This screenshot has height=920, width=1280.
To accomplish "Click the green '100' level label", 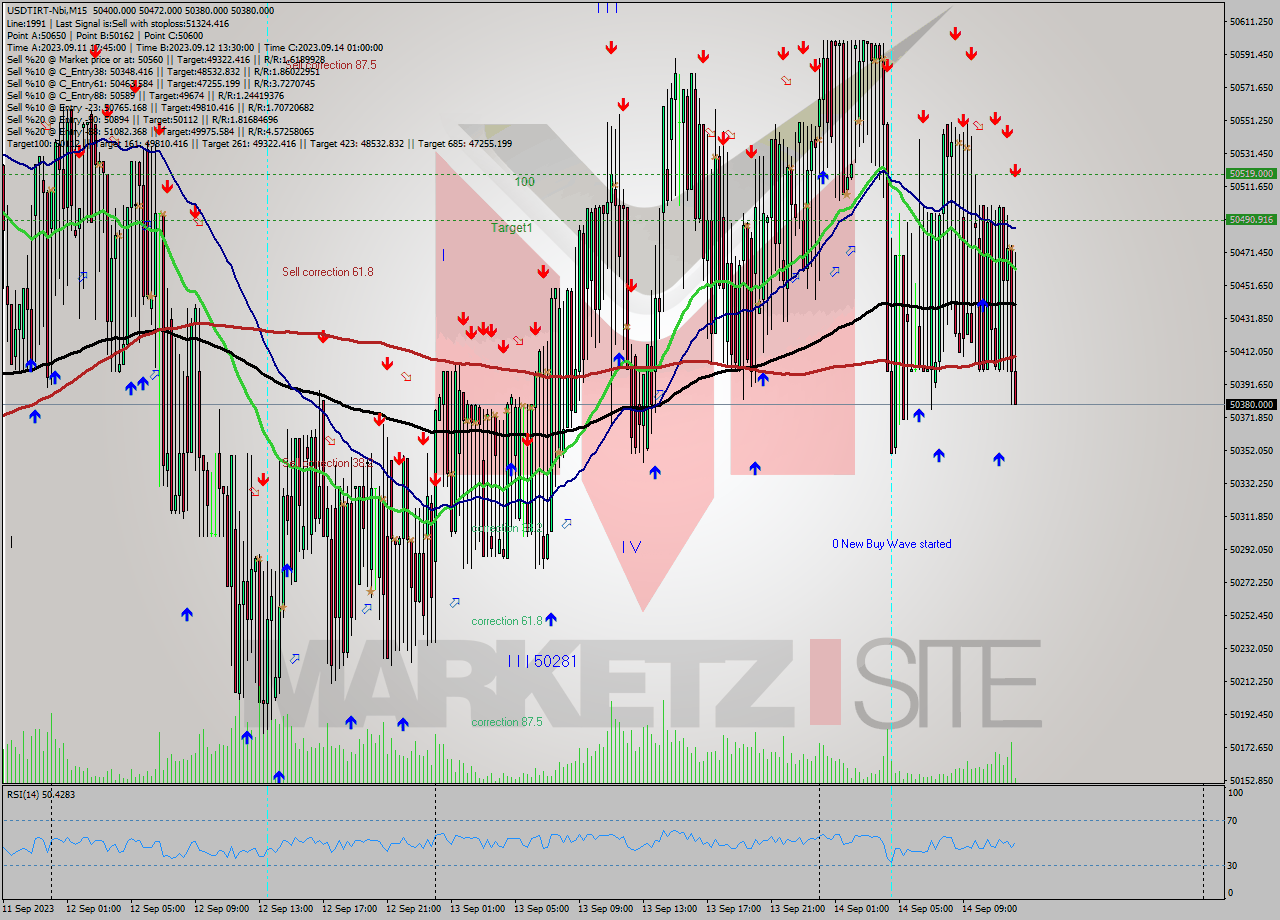I will coord(525,182).
